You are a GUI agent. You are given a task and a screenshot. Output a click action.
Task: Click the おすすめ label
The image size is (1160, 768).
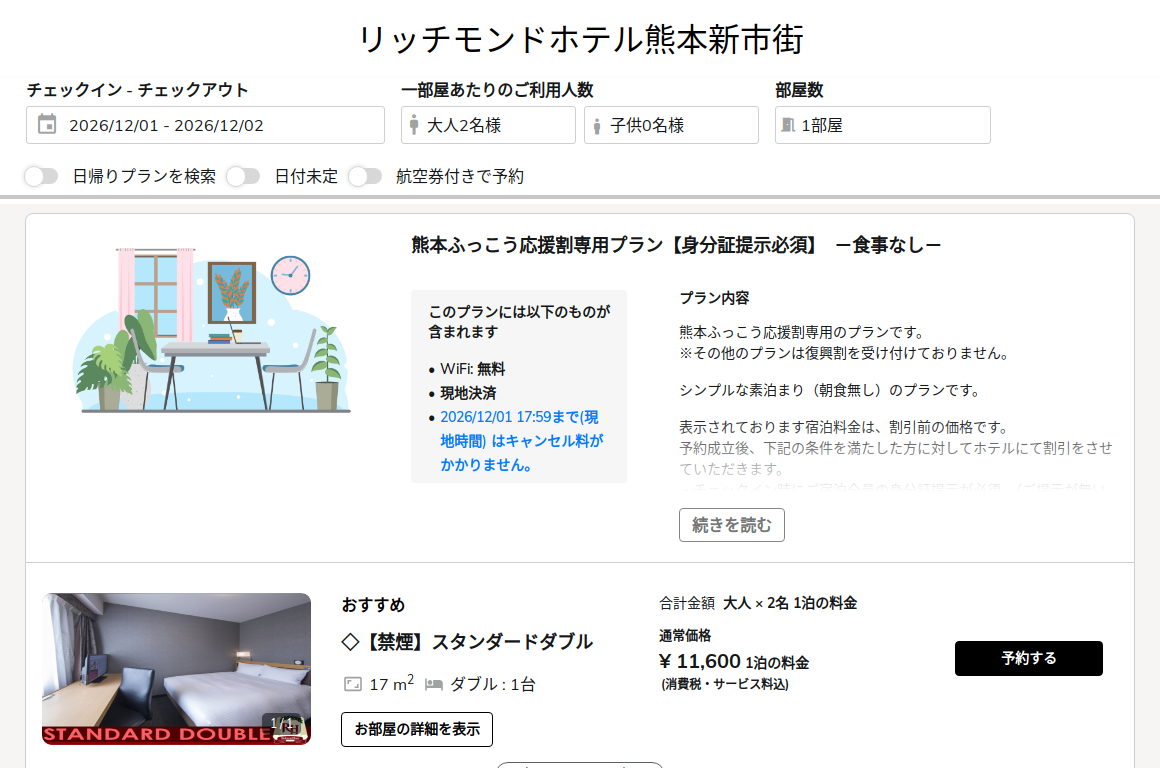coord(373,605)
